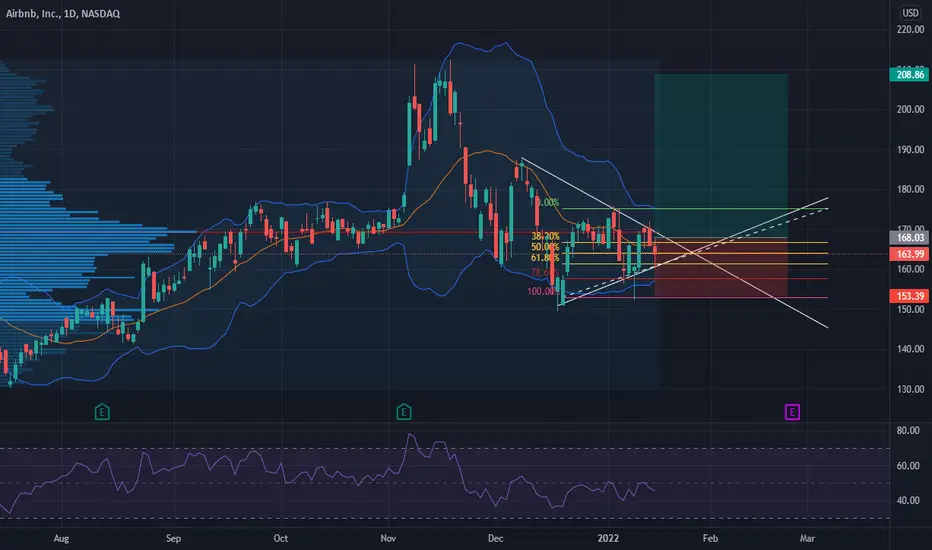Click the RSI 60.00 axis label
932x550 pixels.
coord(908,466)
